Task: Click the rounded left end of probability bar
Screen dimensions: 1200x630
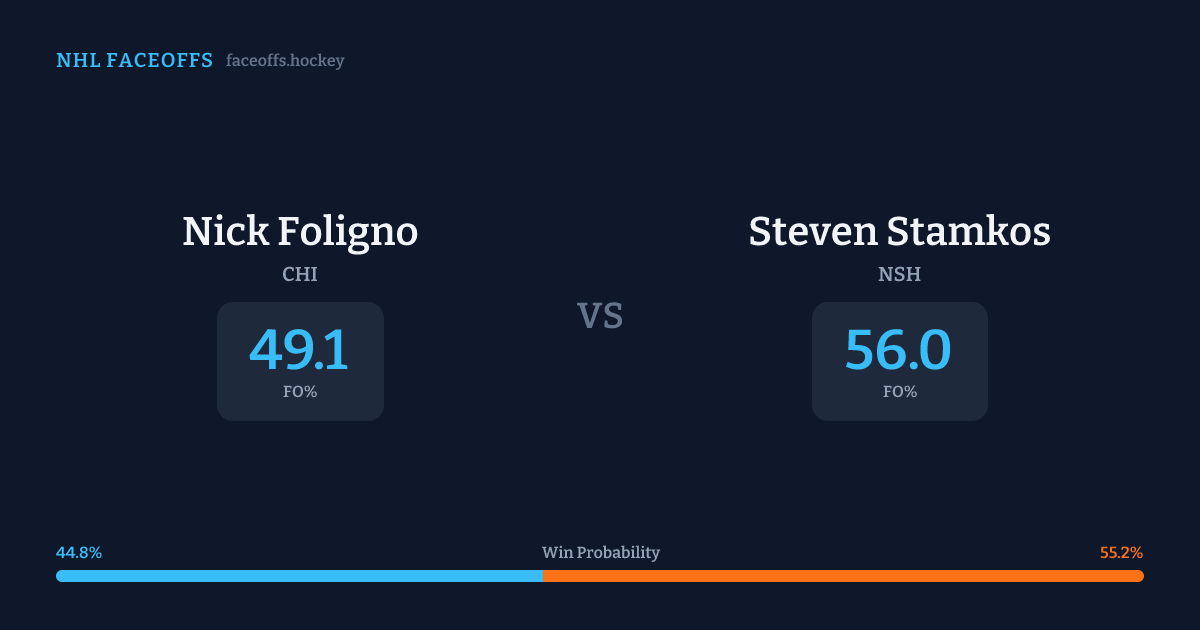Action: (x=60, y=576)
